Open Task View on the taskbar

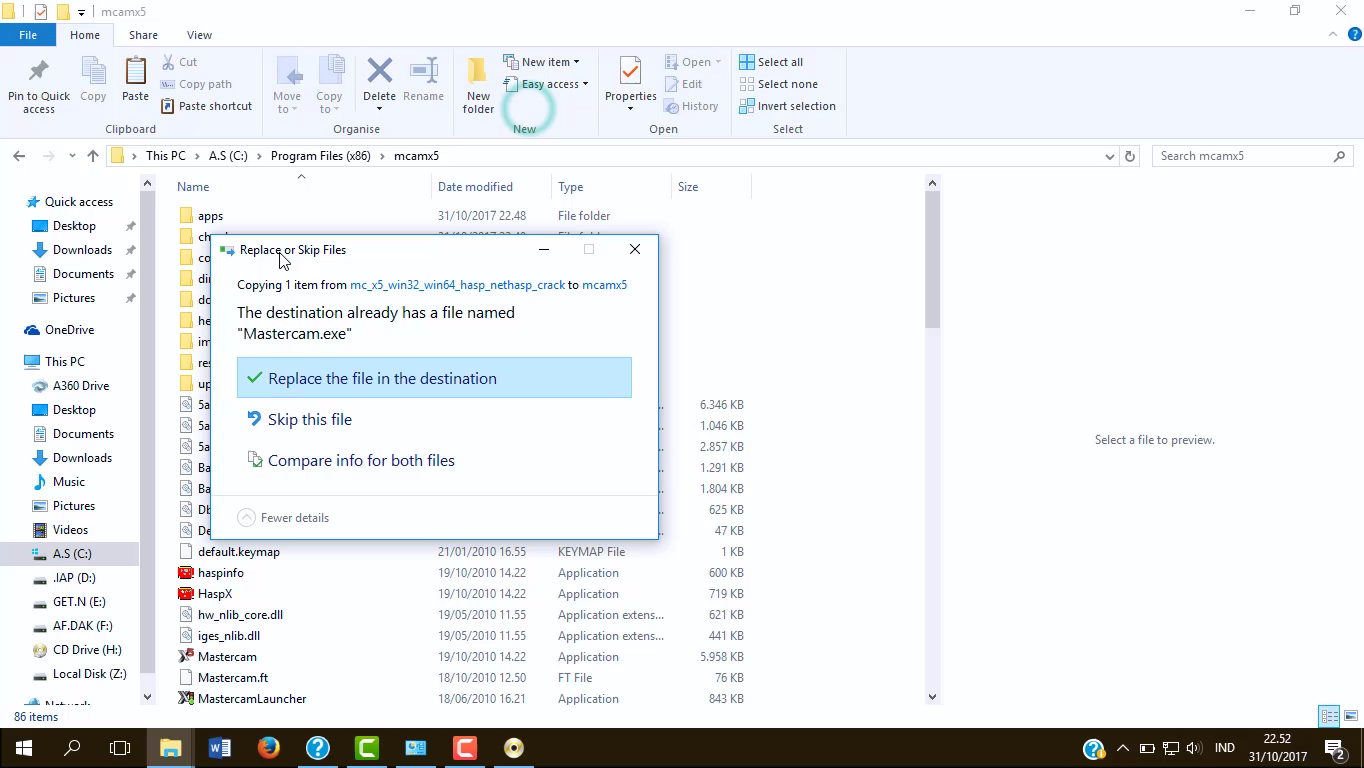(x=120, y=748)
